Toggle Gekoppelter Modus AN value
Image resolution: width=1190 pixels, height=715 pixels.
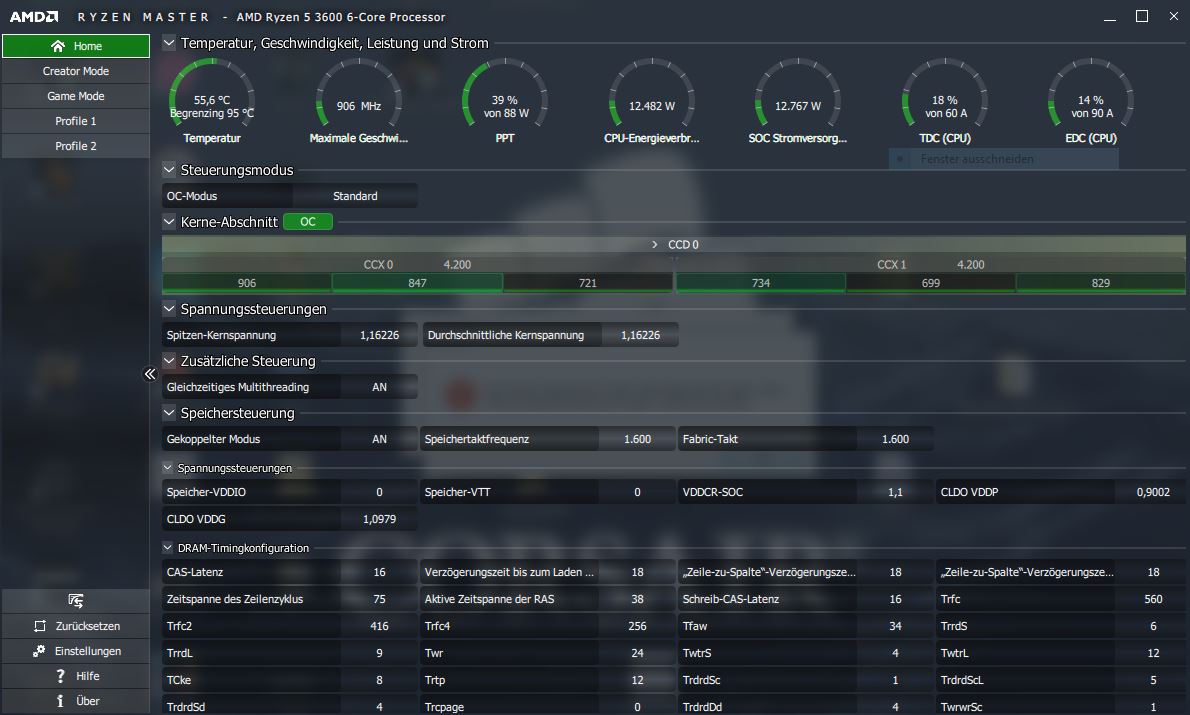(379, 439)
